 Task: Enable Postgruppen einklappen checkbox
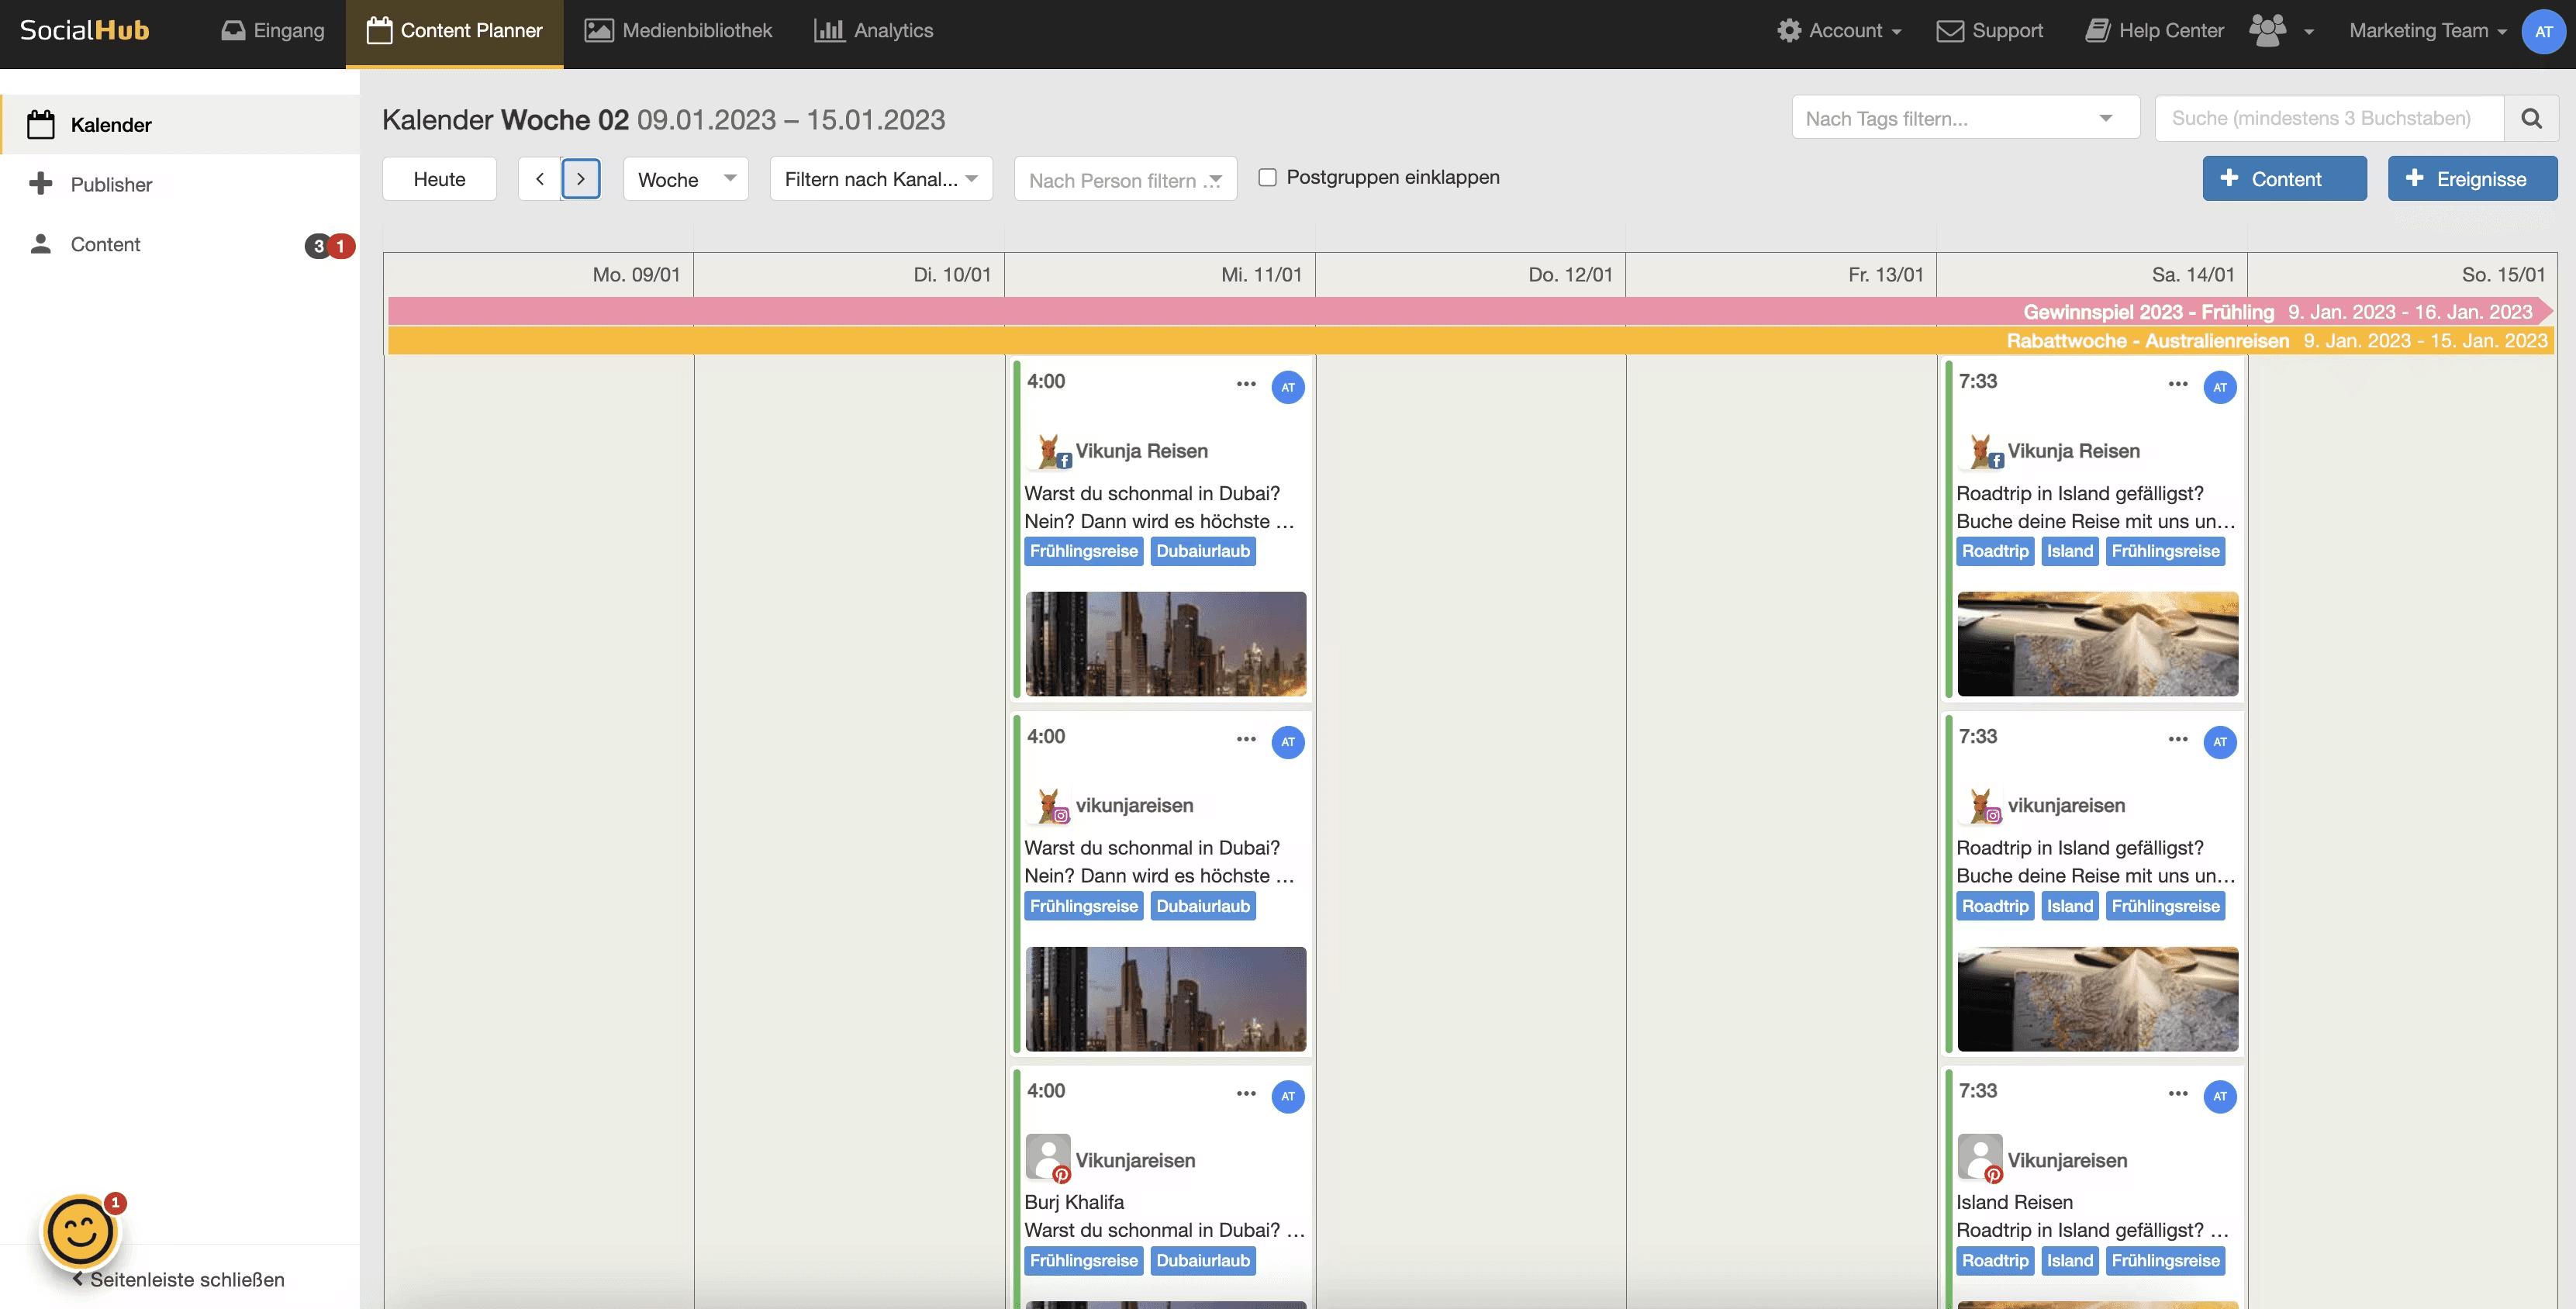(x=1267, y=177)
